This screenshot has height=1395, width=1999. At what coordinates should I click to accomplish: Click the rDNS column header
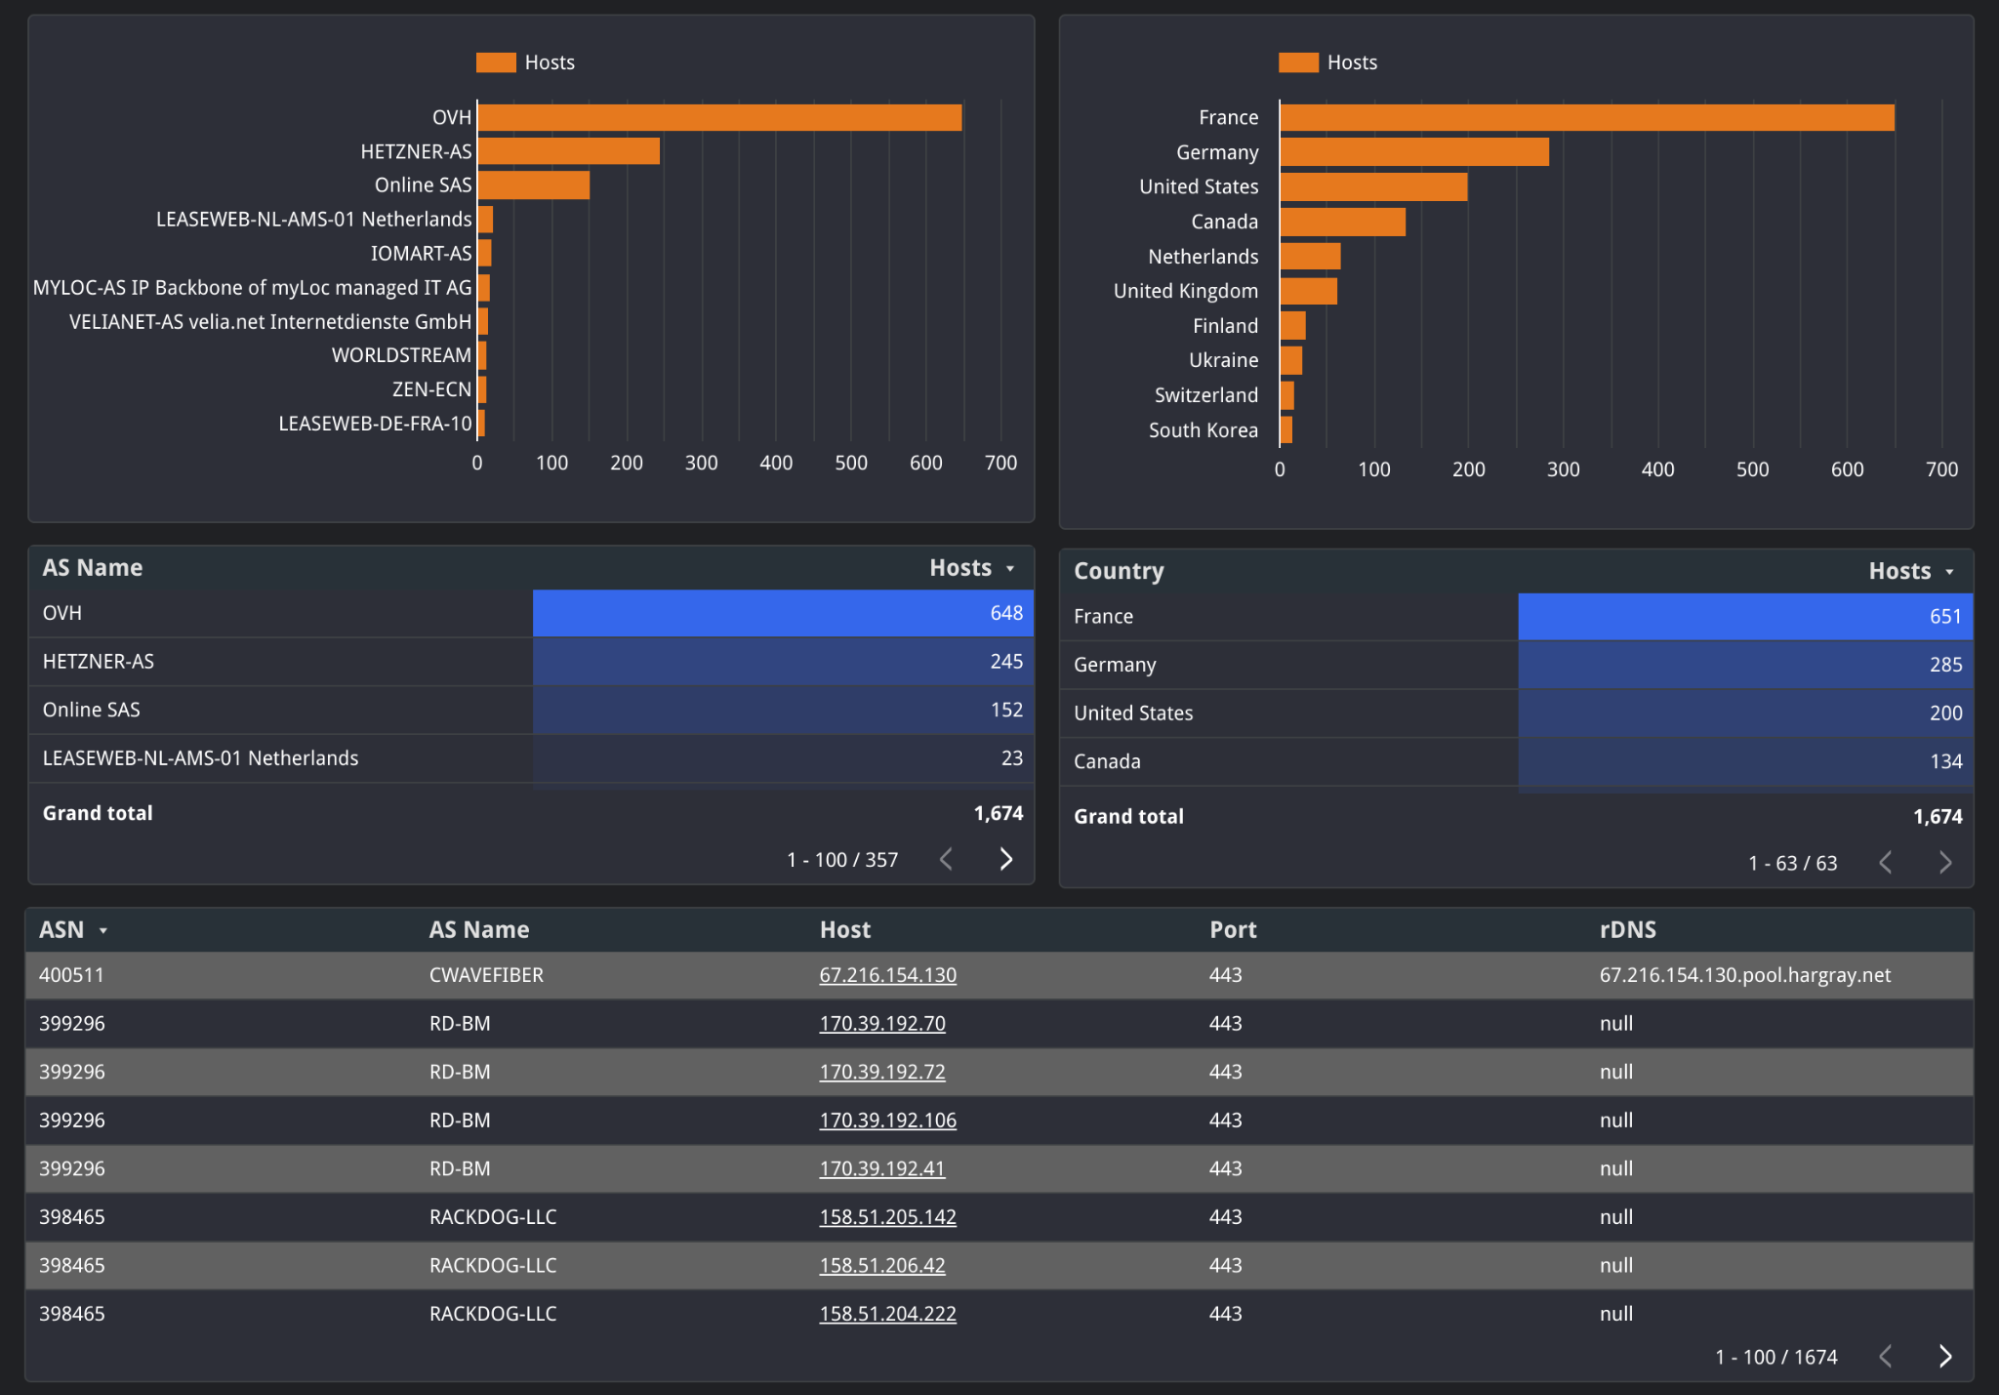1627,930
